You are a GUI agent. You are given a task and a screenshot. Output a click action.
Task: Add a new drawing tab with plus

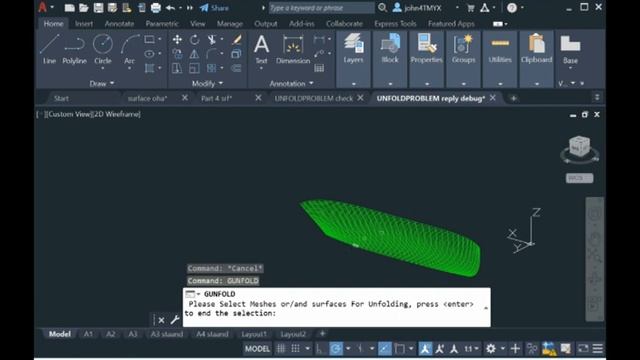point(513,98)
